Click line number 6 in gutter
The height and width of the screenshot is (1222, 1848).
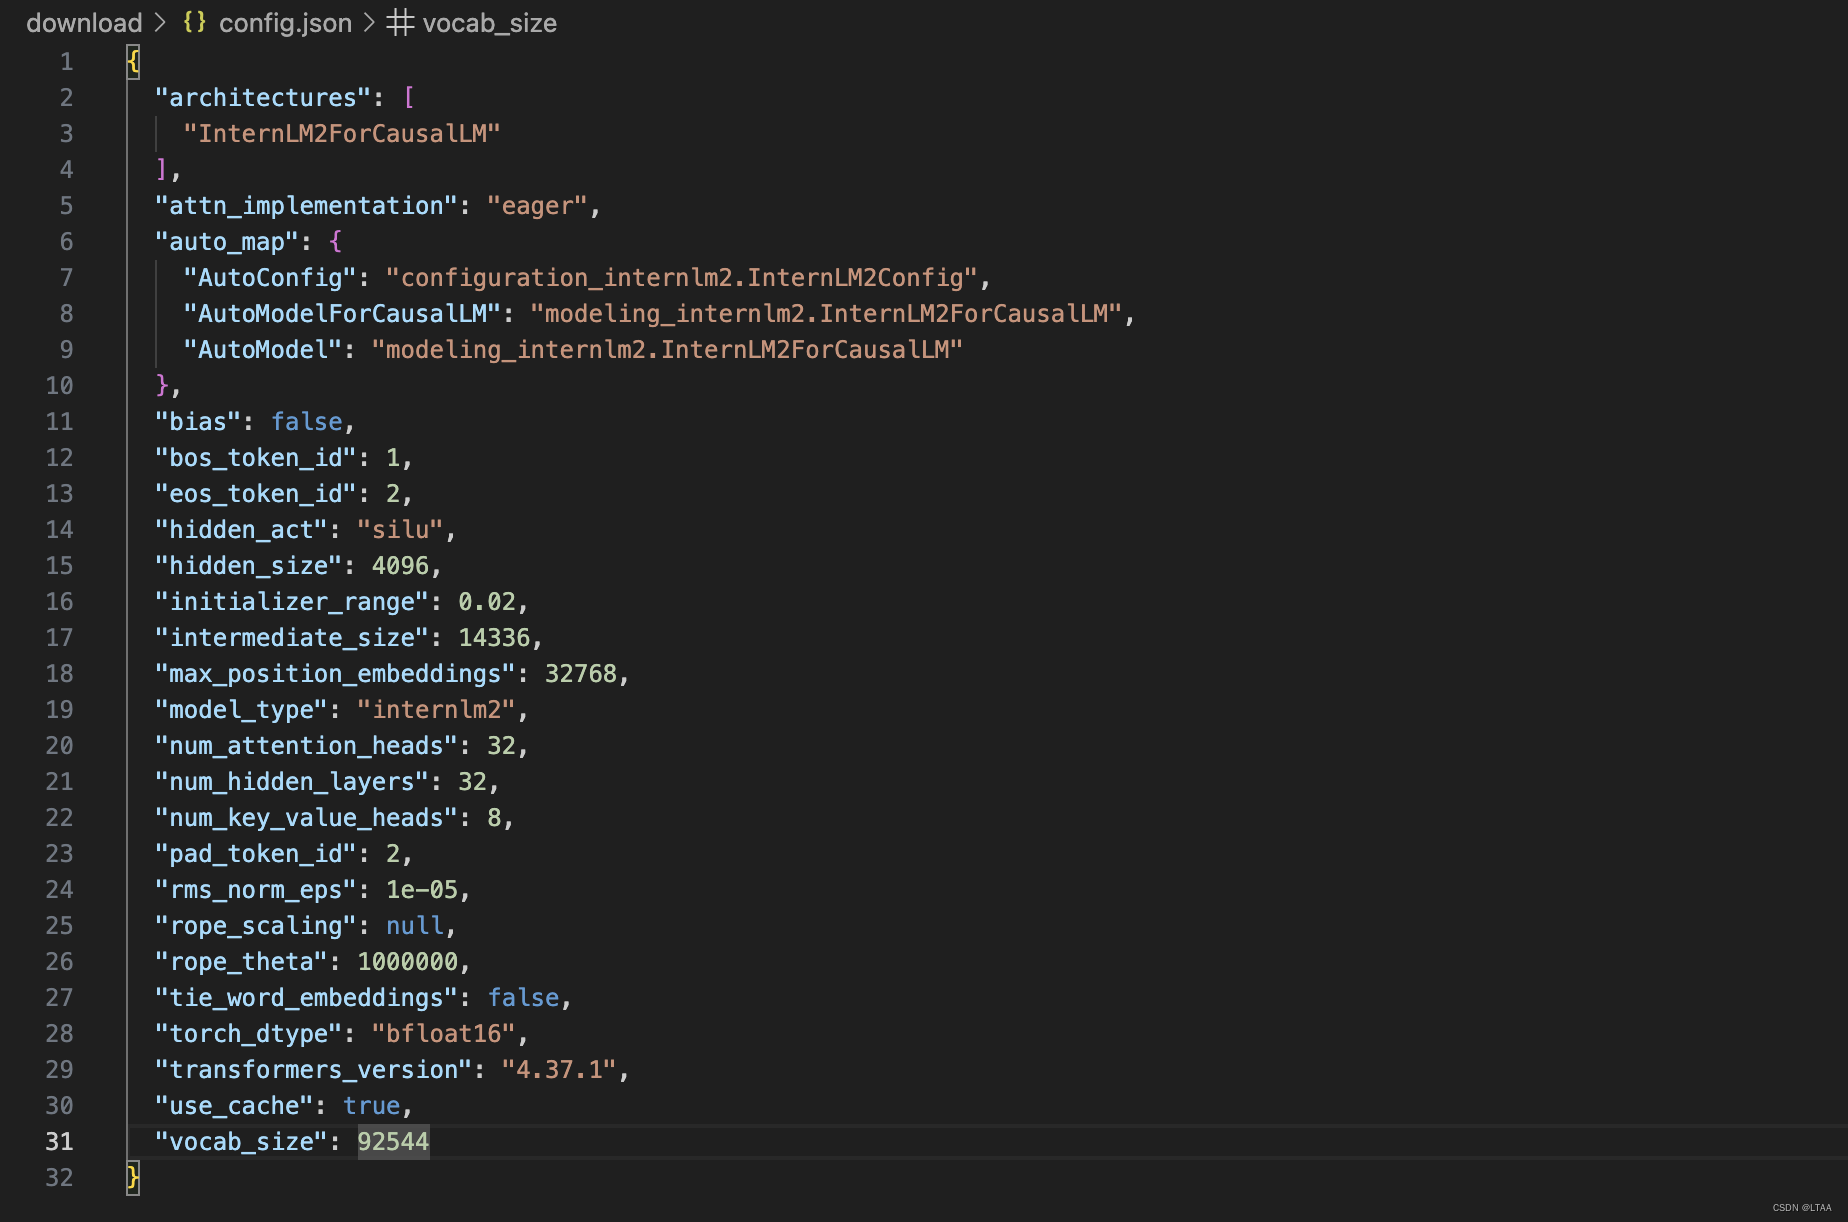[x=66, y=242]
